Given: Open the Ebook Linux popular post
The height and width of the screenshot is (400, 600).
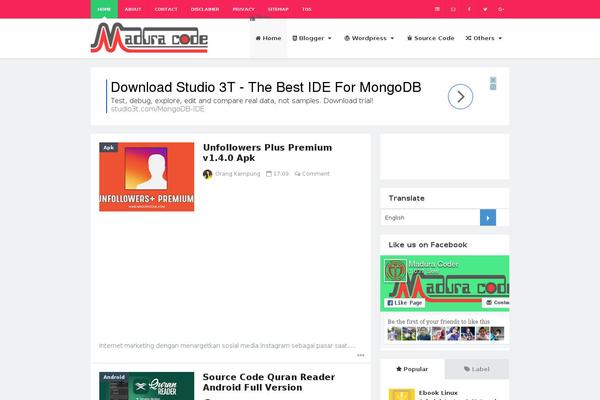Looking at the screenshot, I should coord(438,393).
